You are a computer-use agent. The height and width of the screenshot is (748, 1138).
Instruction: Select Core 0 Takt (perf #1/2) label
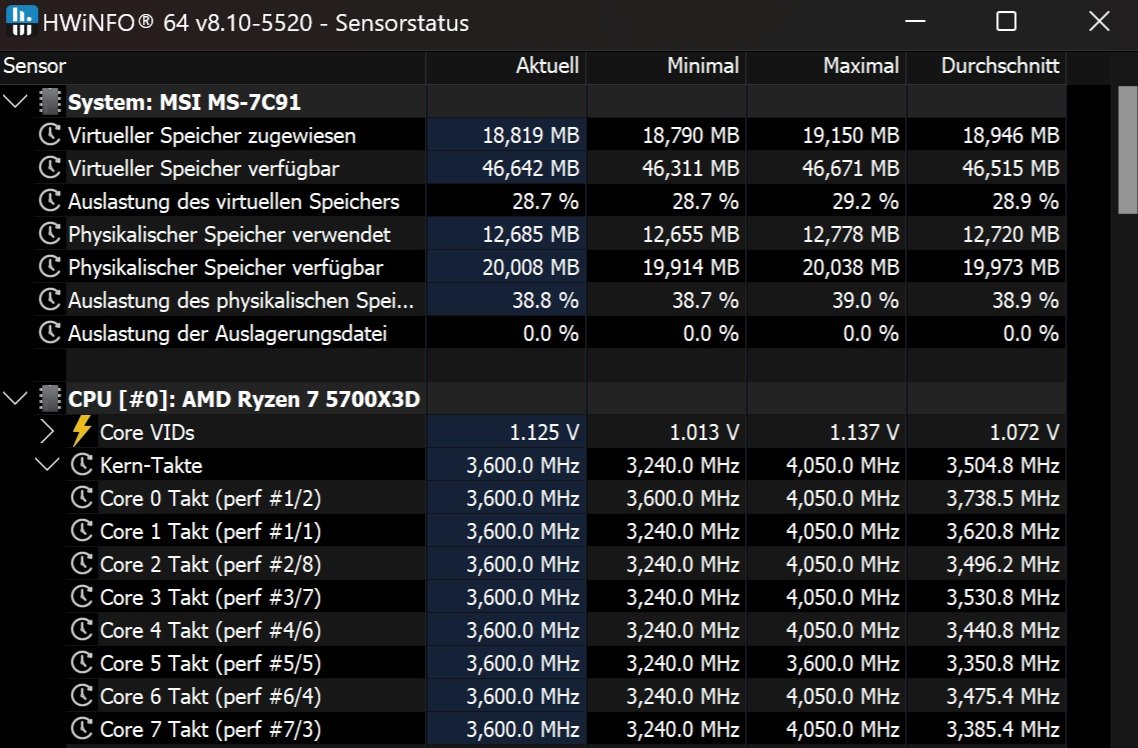tap(210, 498)
